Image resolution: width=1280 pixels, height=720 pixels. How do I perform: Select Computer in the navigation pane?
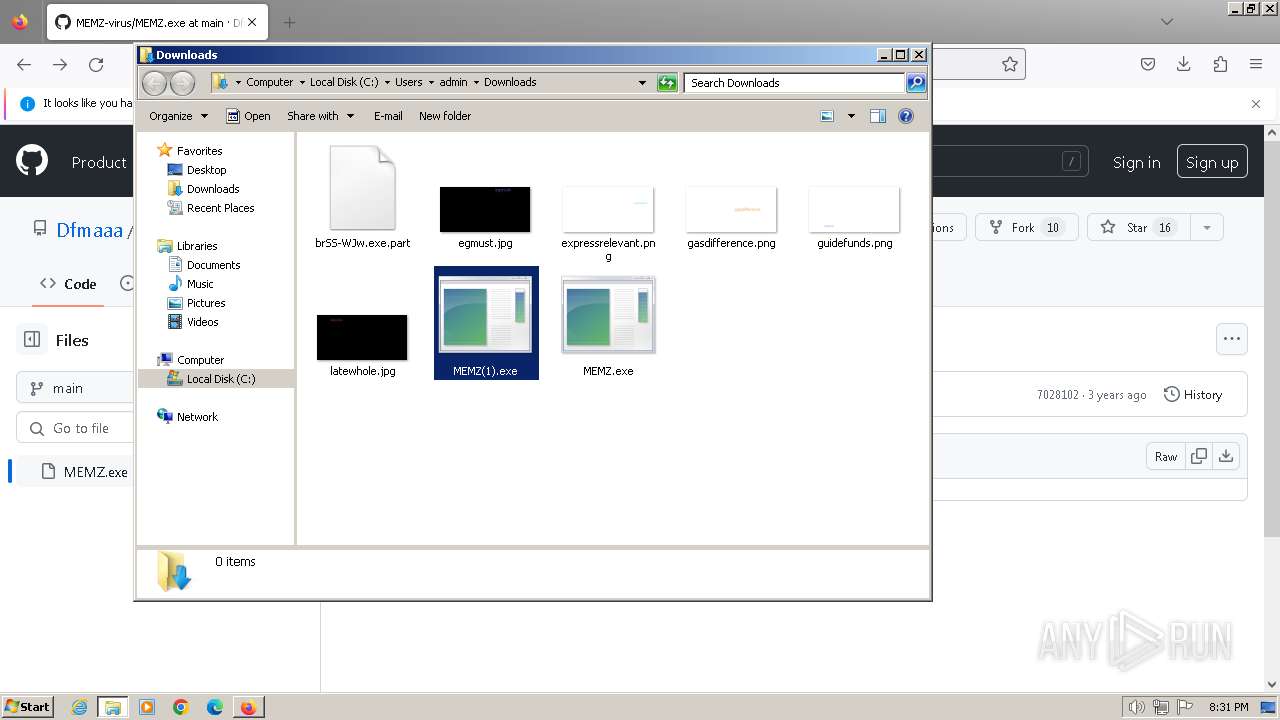(200, 360)
